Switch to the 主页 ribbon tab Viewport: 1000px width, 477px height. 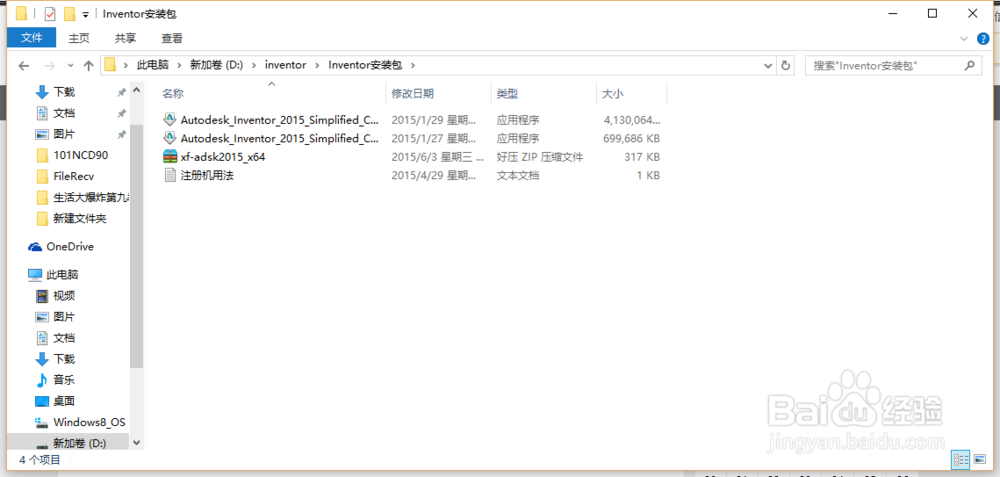click(x=79, y=38)
